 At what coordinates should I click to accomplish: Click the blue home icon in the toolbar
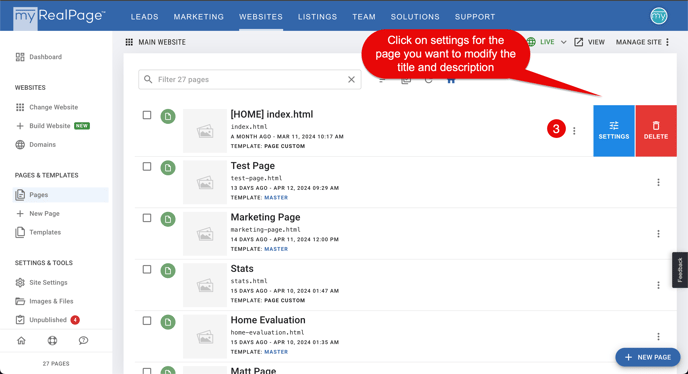click(x=451, y=80)
